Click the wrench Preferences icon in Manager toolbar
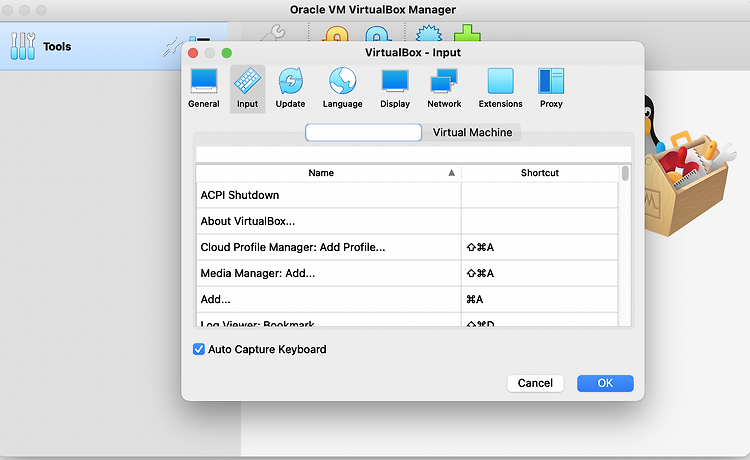Screen dimensions: 750x460 point(273,33)
